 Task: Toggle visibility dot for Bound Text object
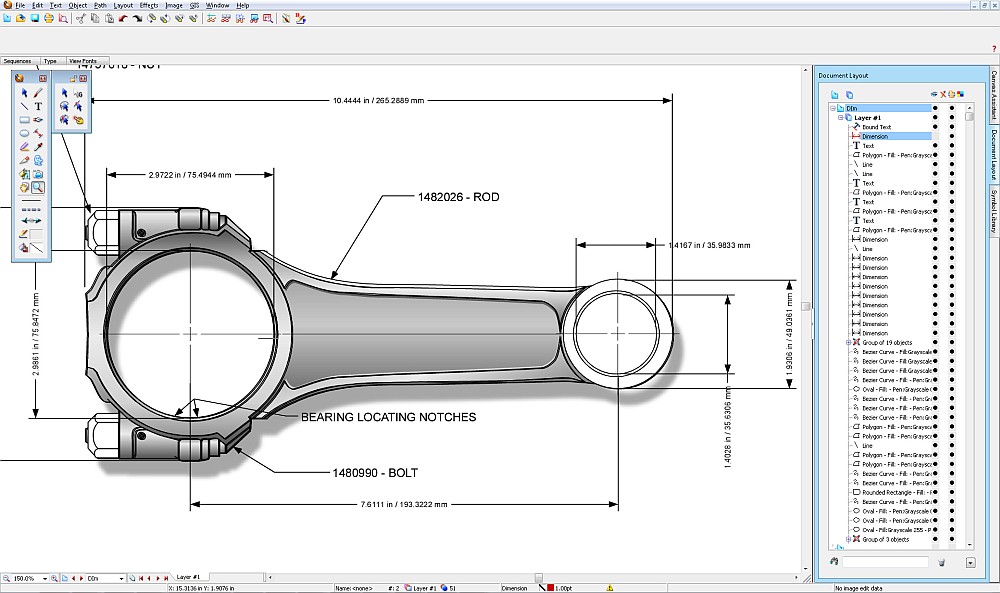[934, 127]
